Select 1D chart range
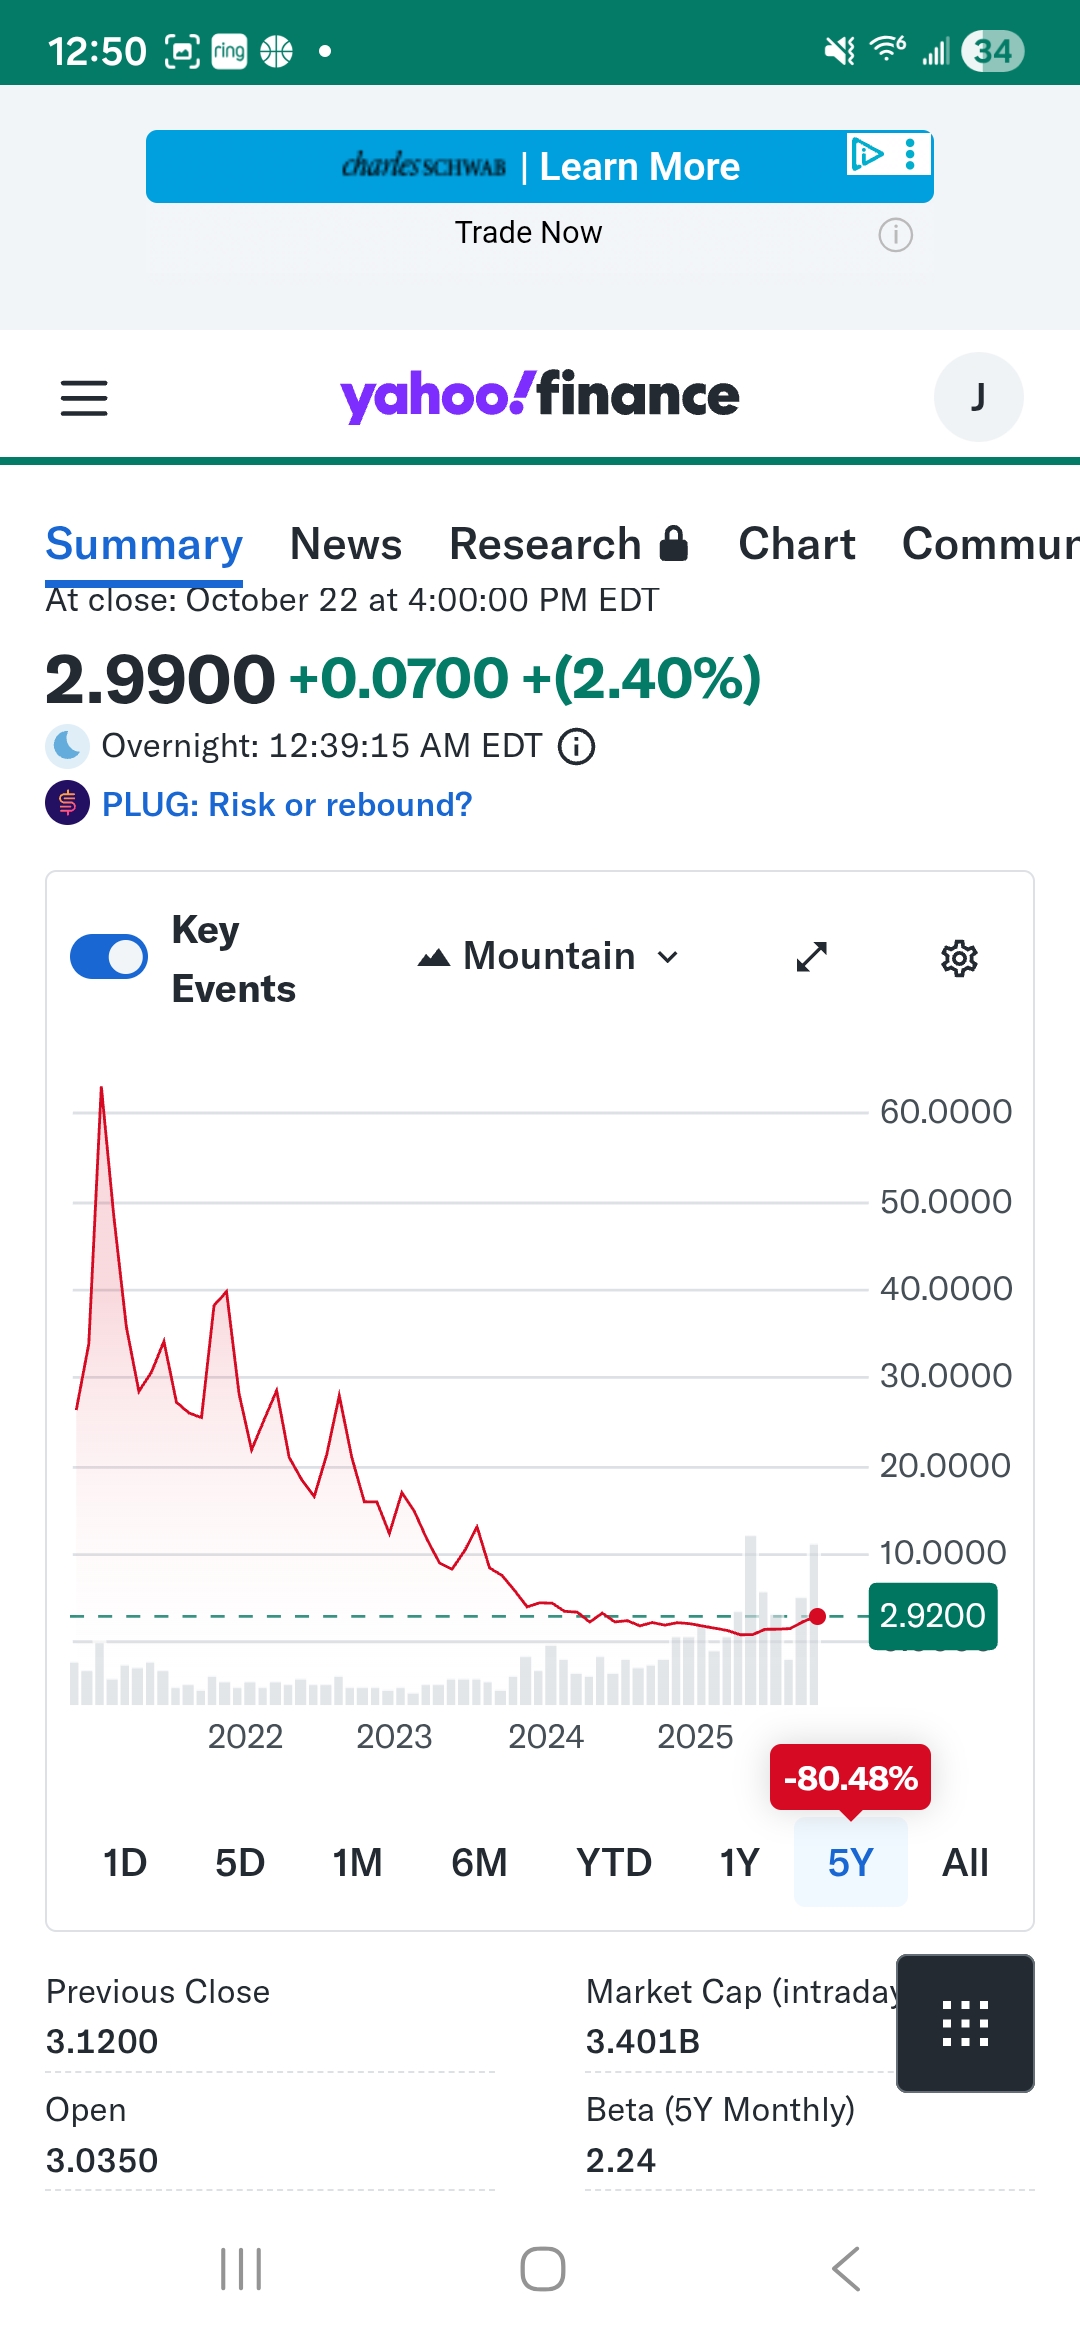This screenshot has width=1080, height=2340. pos(125,1863)
